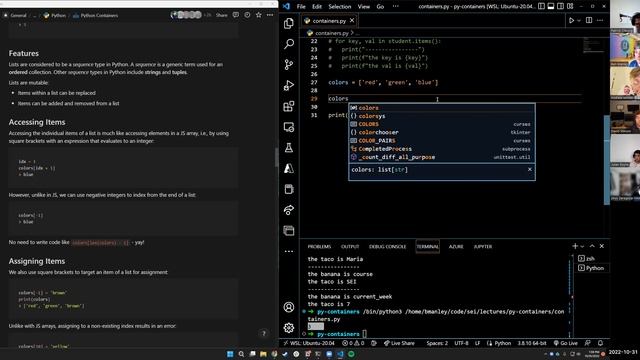Close the suggestion details widget
640x360 pixels.
(x=530, y=169)
